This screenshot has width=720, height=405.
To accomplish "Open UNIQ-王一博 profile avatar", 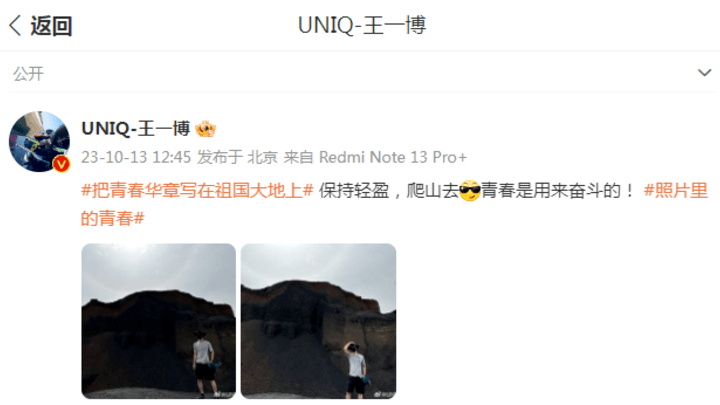I will point(39,141).
